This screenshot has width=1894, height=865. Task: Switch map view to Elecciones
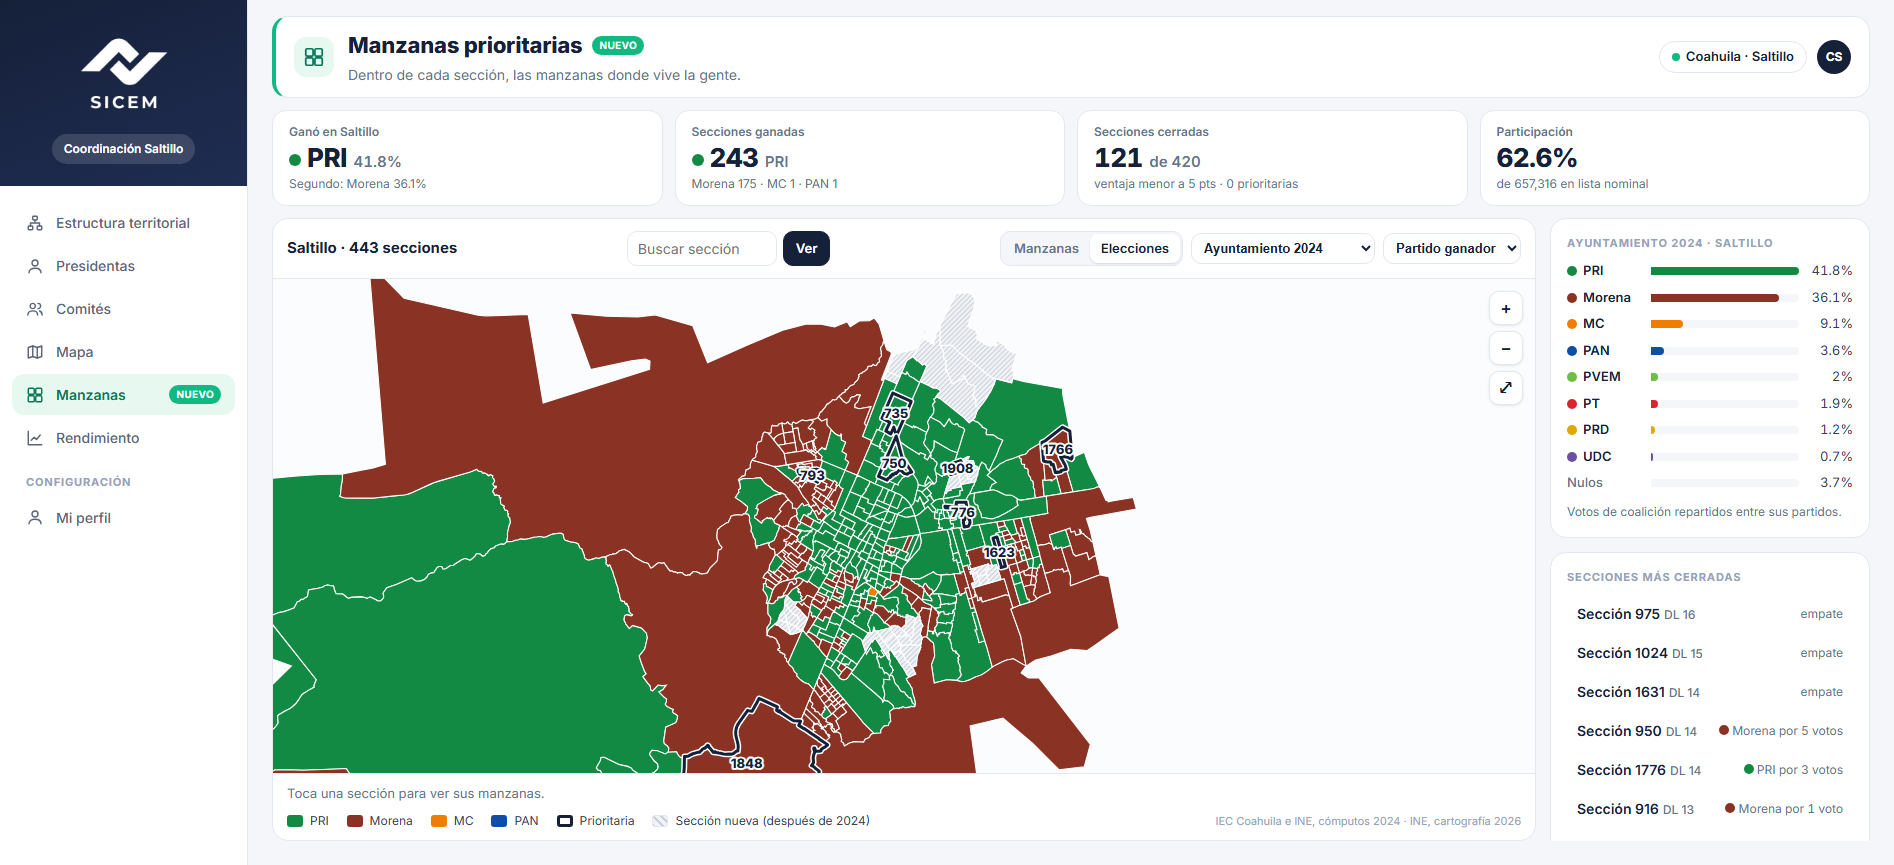tap(1134, 248)
